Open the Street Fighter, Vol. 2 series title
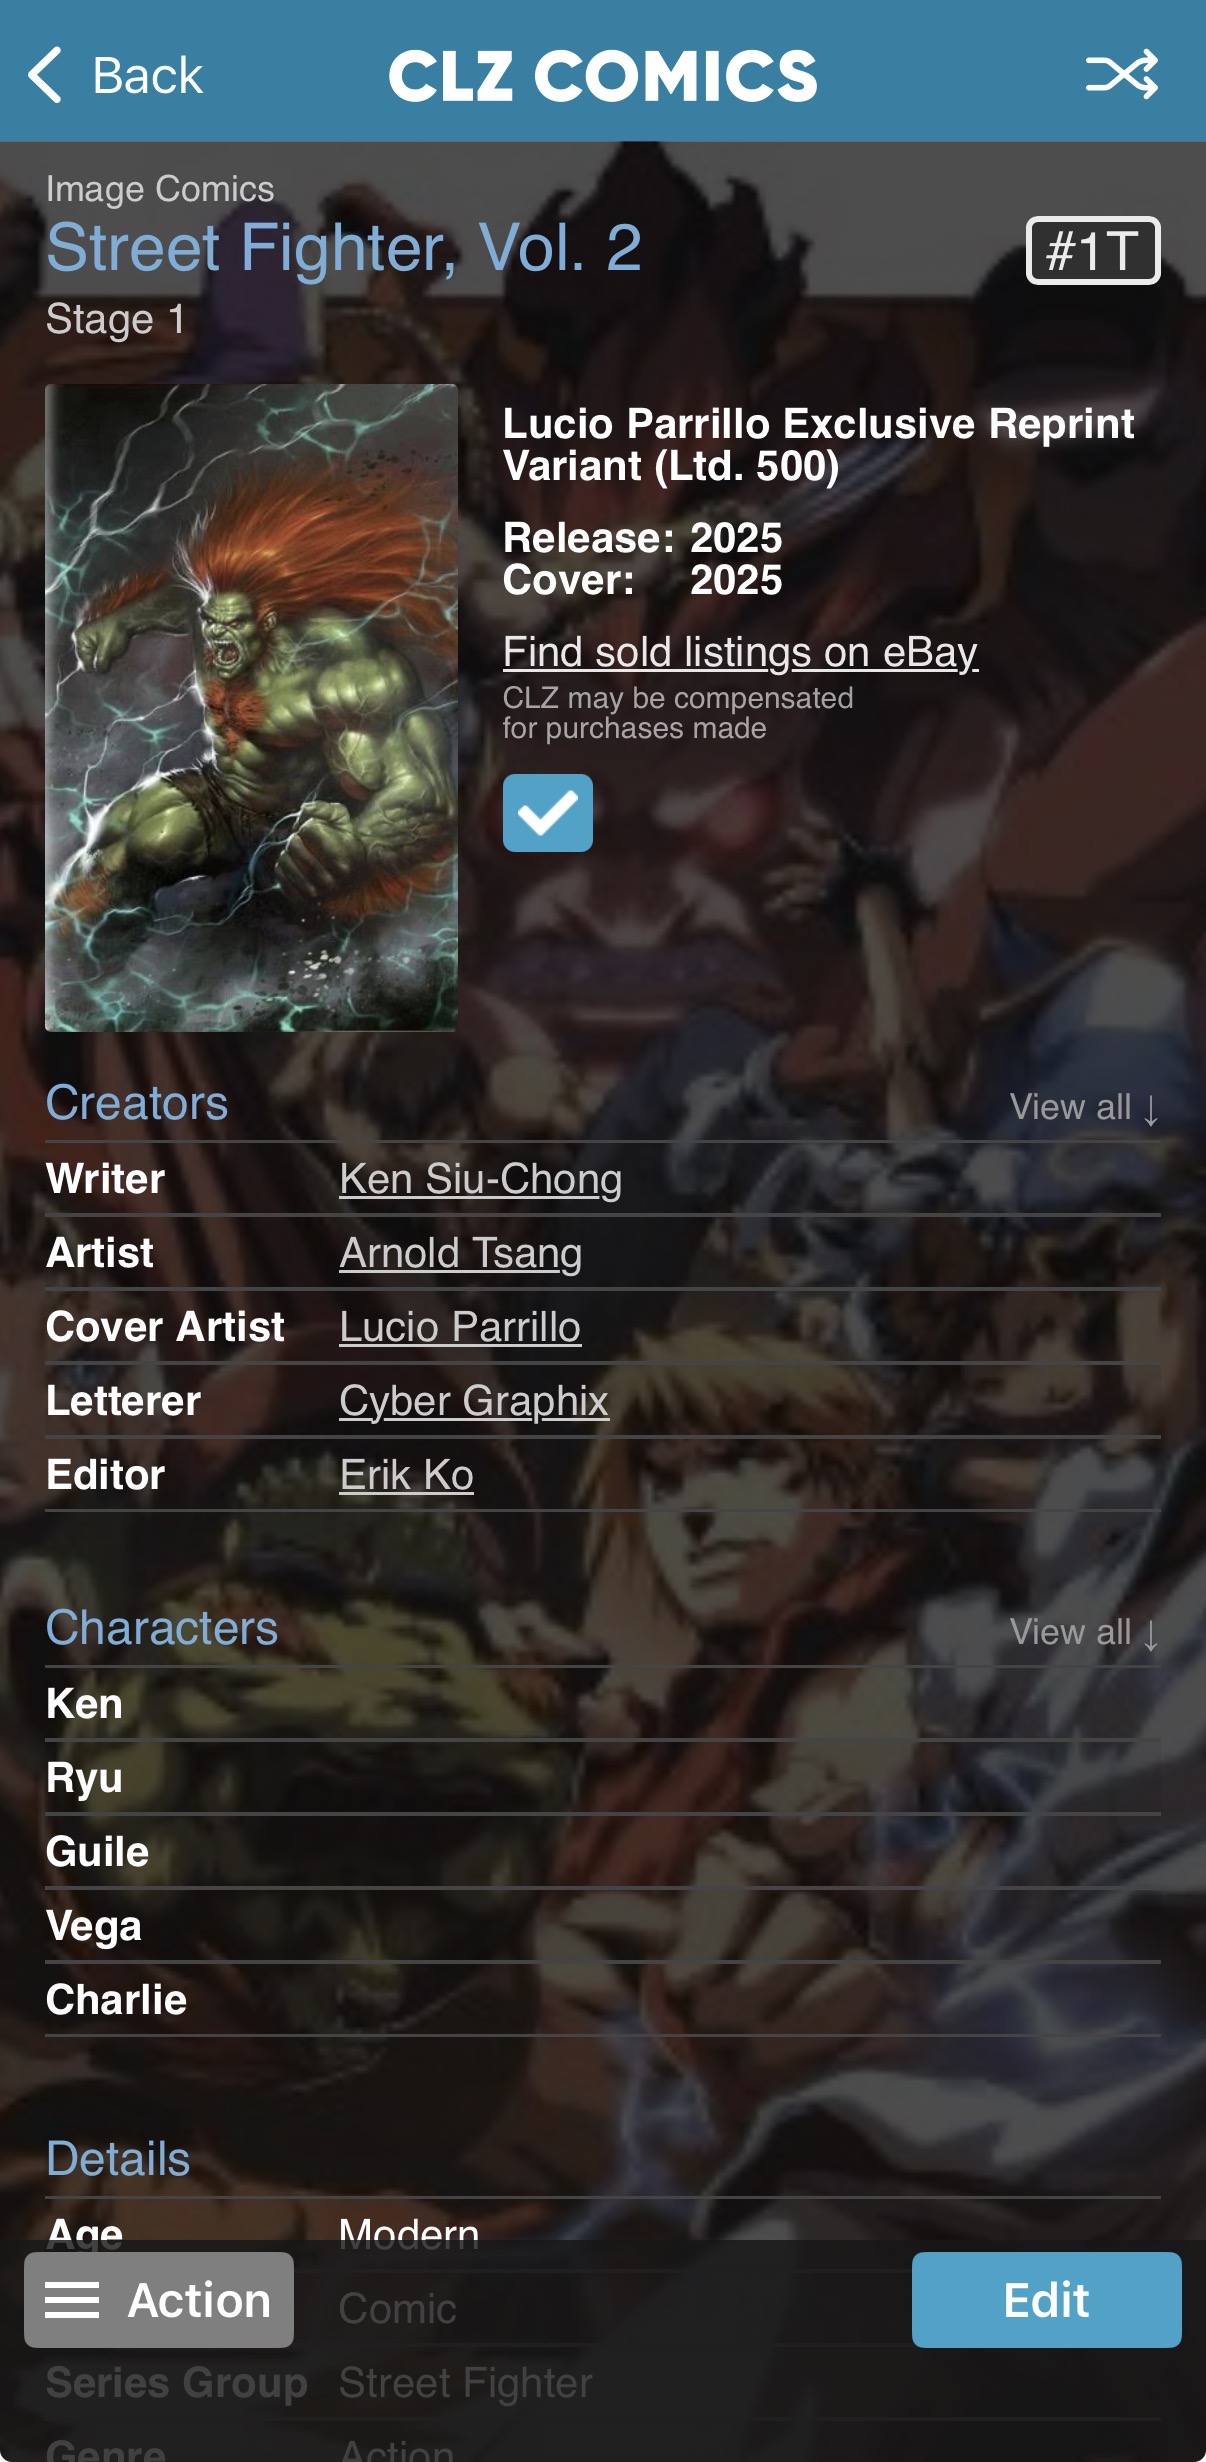This screenshot has height=2462, width=1206. (x=344, y=247)
